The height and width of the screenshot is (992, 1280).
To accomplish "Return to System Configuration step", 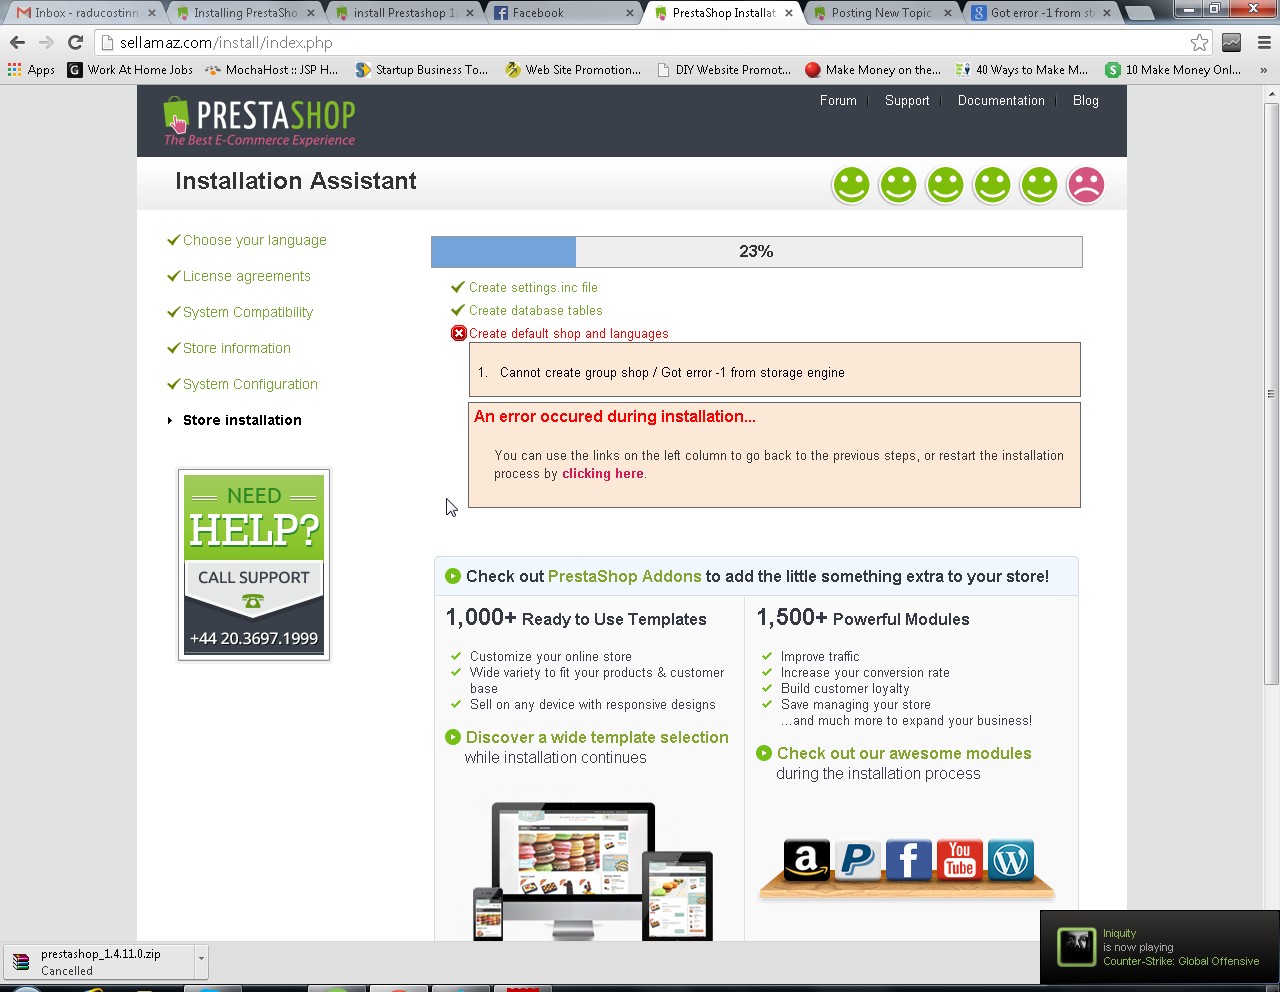I will [x=250, y=384].
